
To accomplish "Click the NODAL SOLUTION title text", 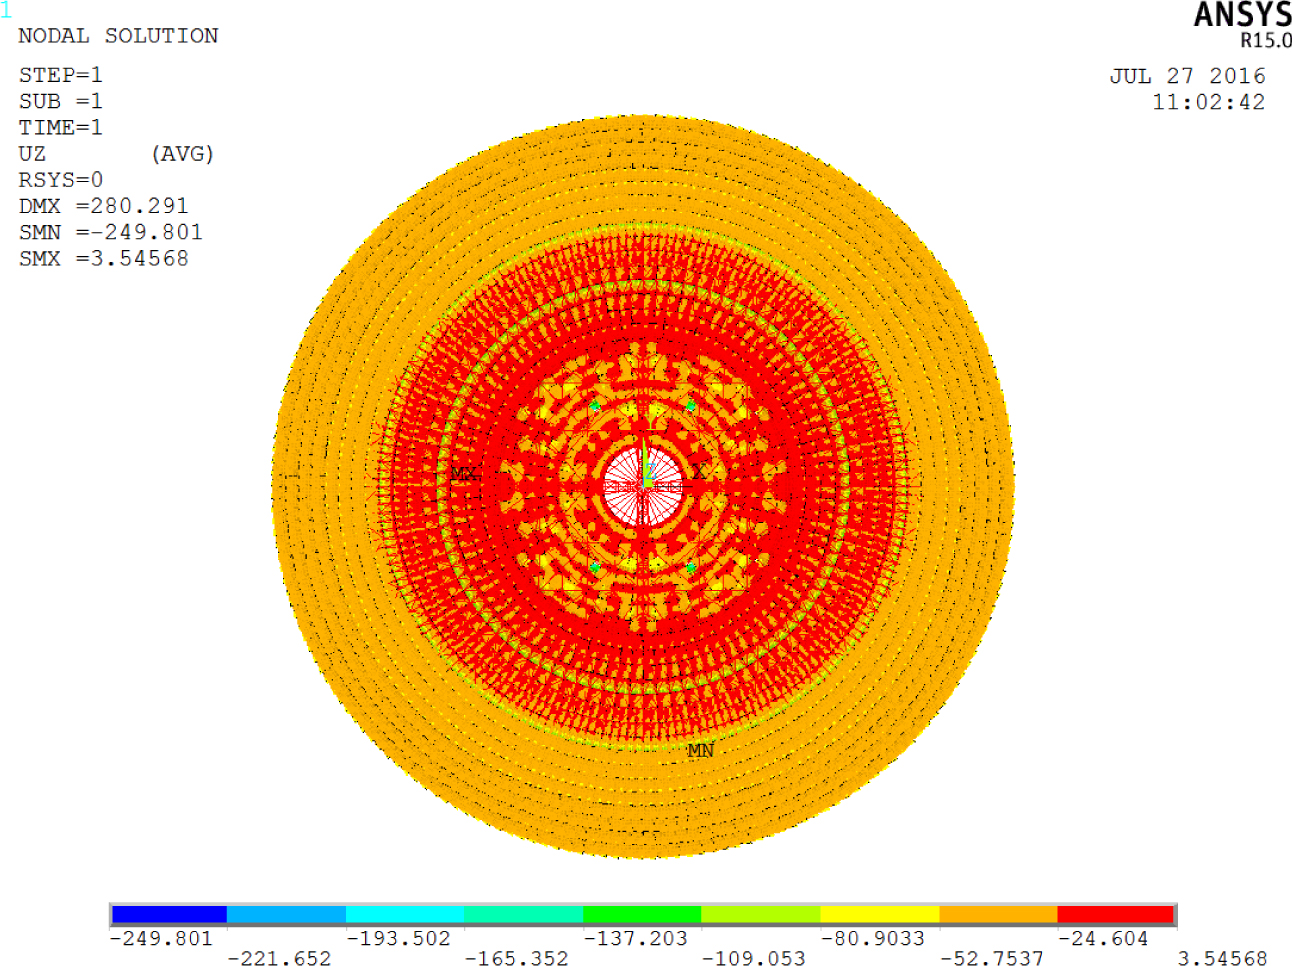I will coord(118,36).
